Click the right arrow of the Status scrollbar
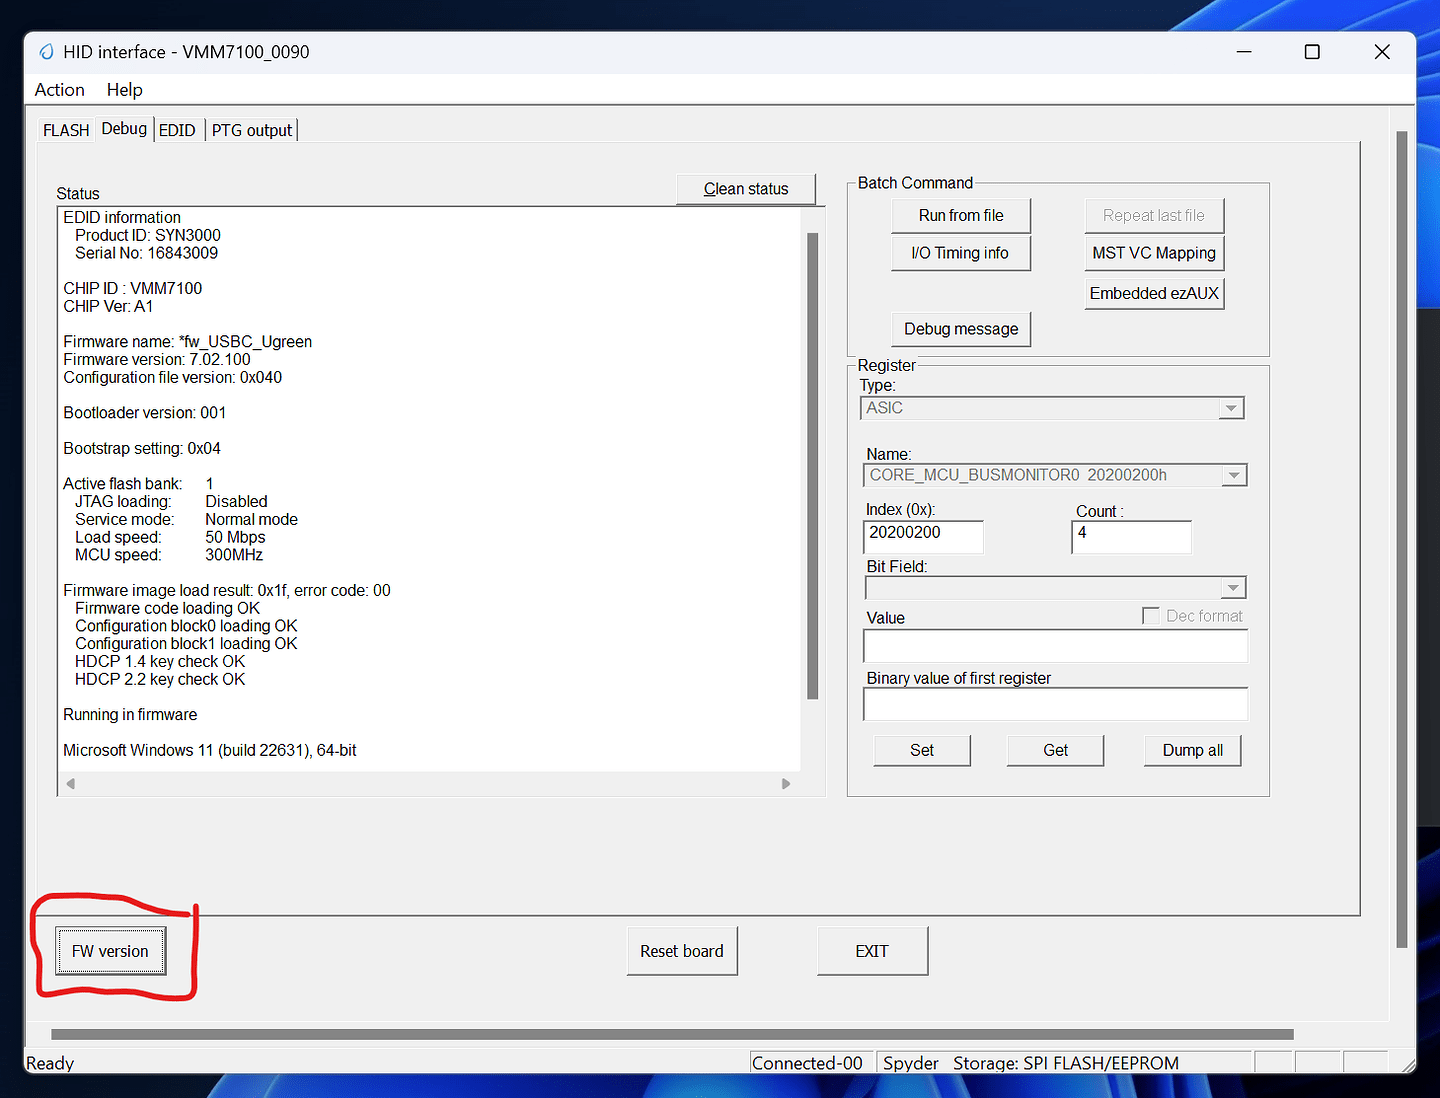 (786, 784)
